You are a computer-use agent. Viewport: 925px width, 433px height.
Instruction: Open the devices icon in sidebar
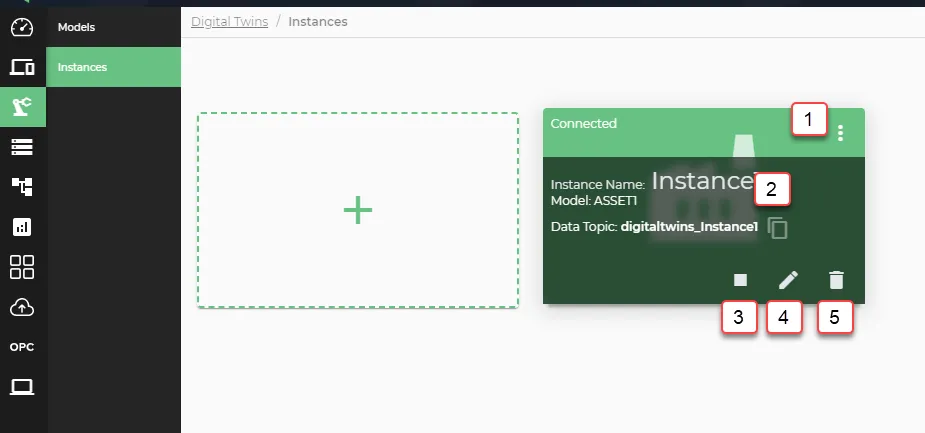tap(22, 67)
